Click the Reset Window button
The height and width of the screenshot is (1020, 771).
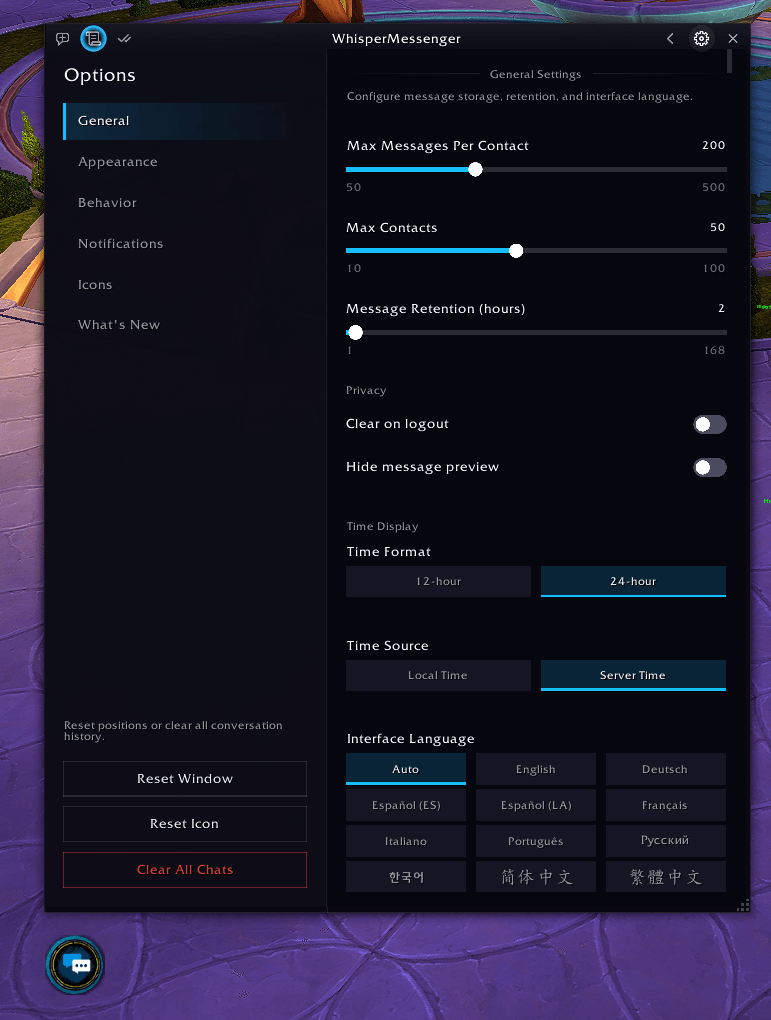(185, 779)
